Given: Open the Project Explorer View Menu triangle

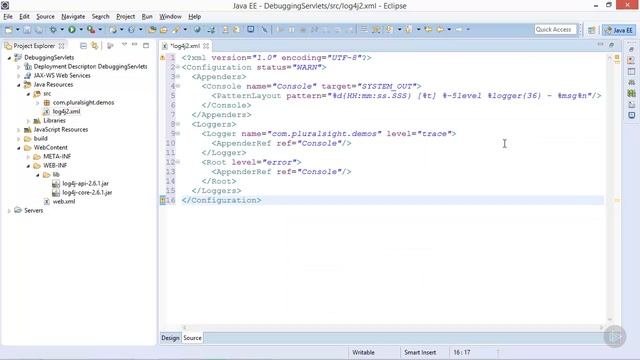Looking at the screenshot, I should 124,44.
